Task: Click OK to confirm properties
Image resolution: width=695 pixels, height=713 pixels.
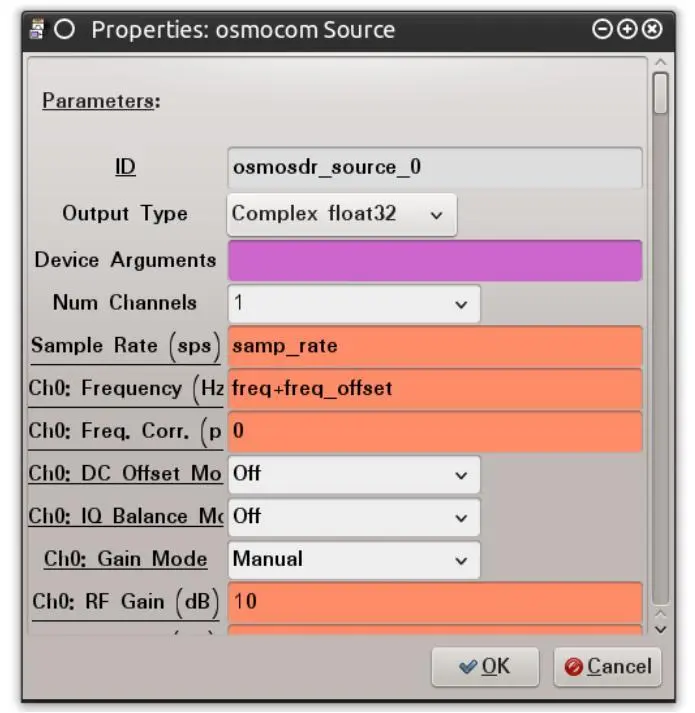Action: pyautogui.click(x=485, y=667)
